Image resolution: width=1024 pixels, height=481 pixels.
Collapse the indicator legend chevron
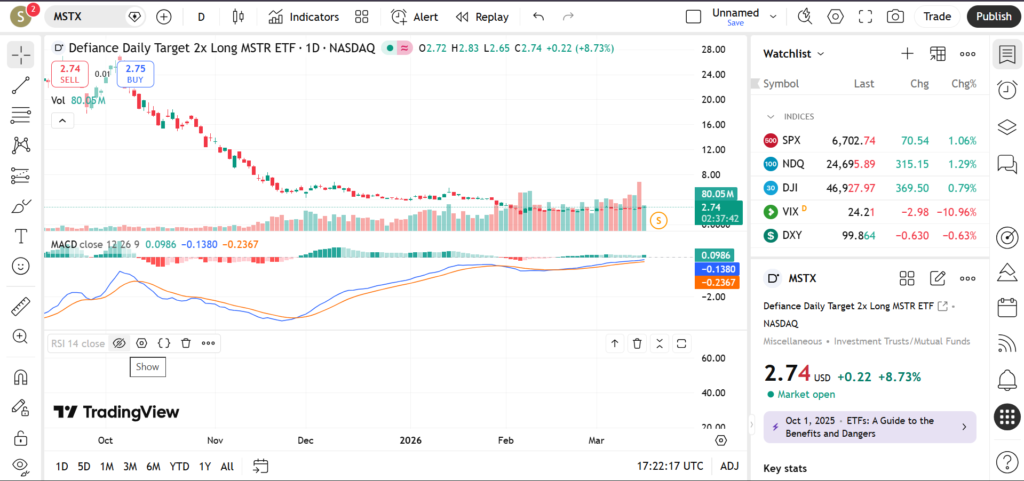[62, 121]
